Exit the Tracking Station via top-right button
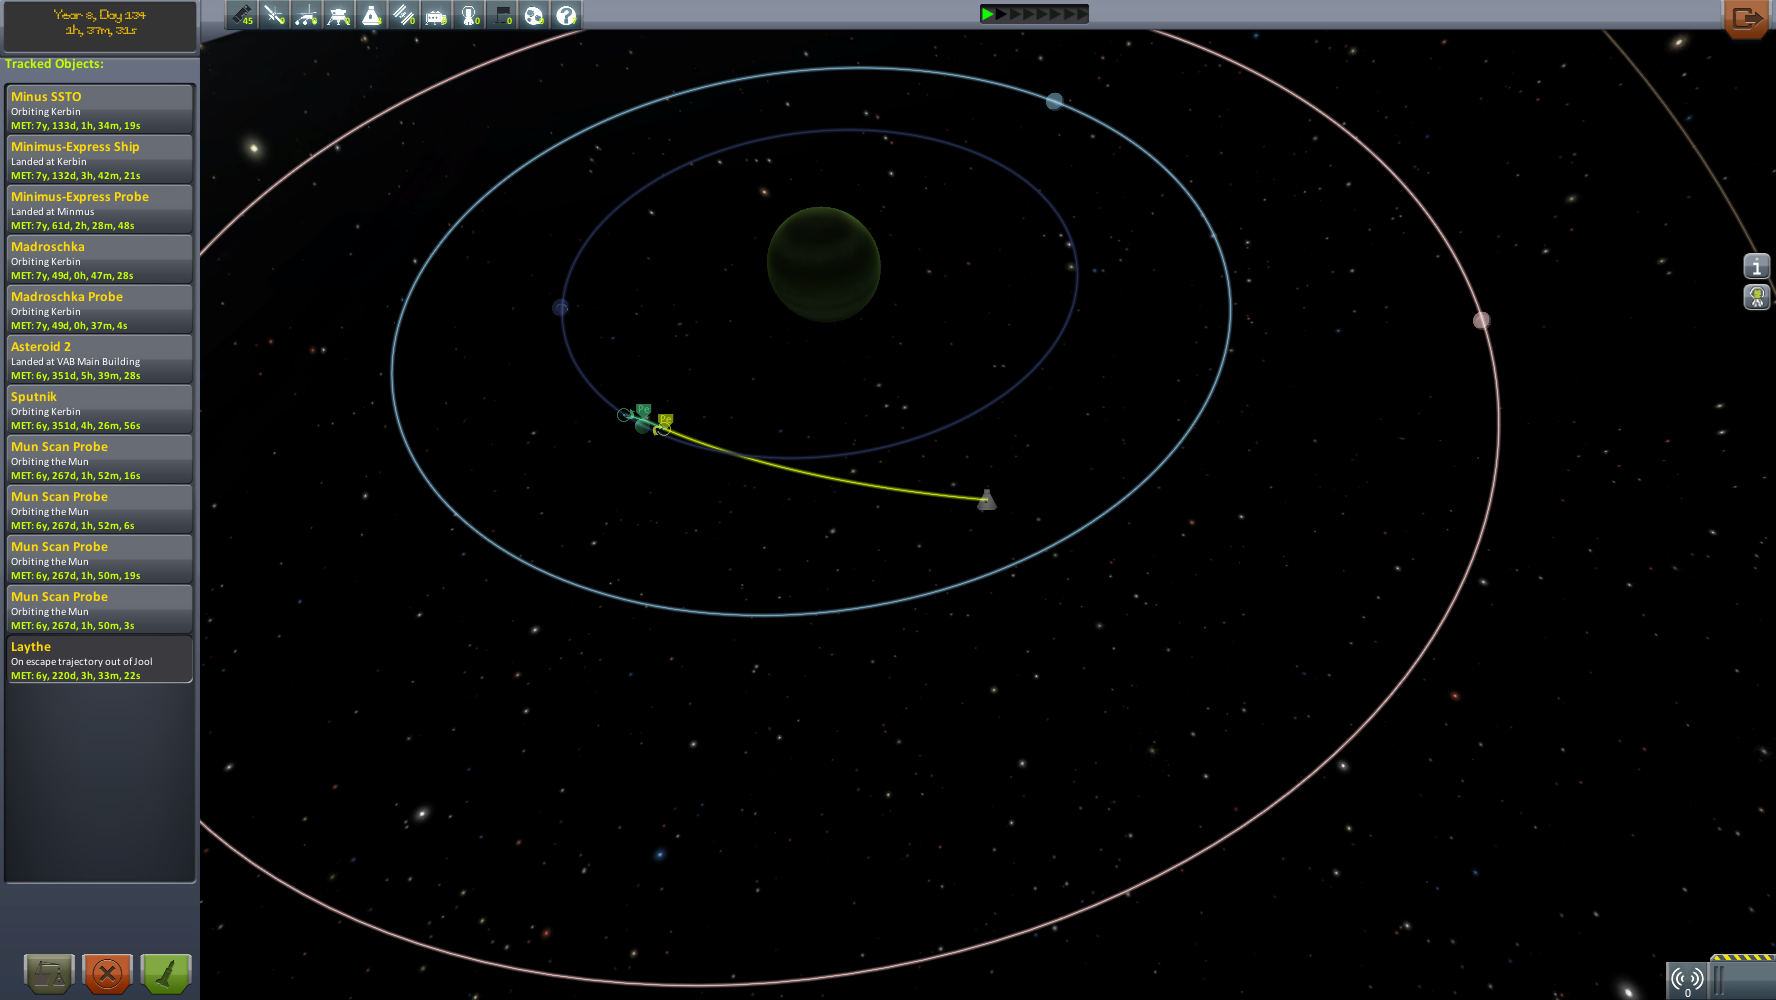 point(1747,18)
